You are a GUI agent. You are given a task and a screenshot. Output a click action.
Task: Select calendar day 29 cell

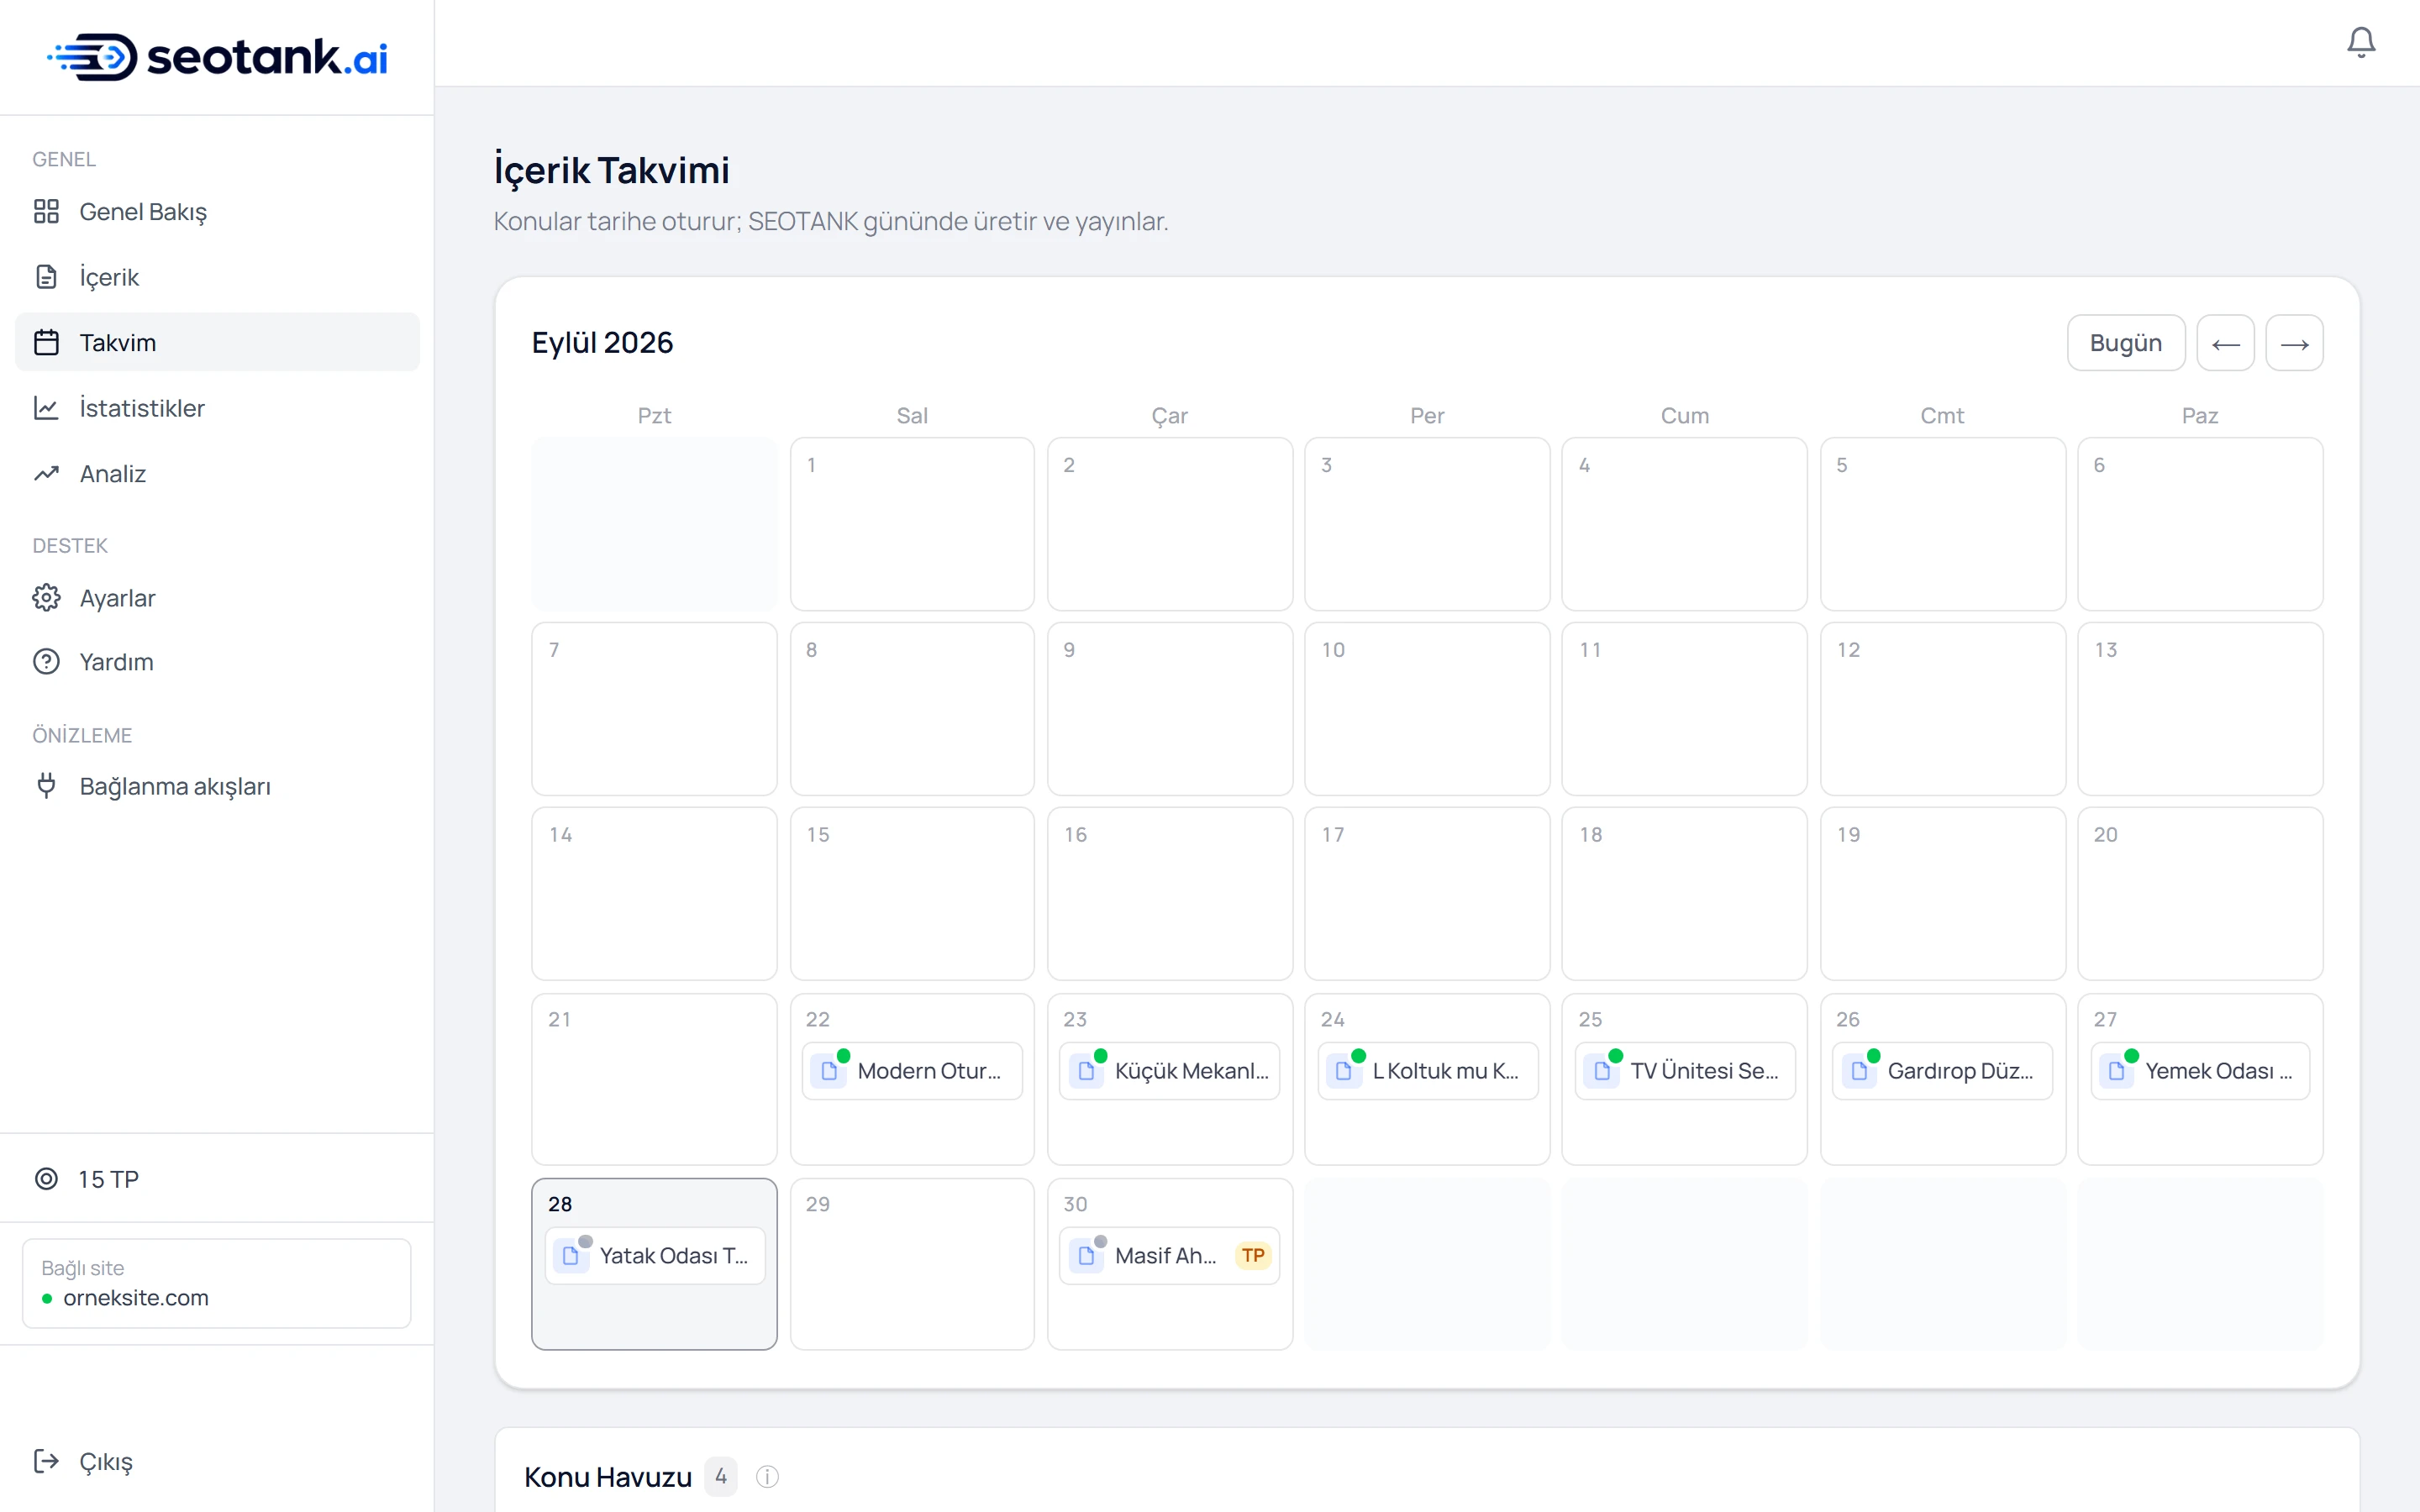(x=912, y=1264)
